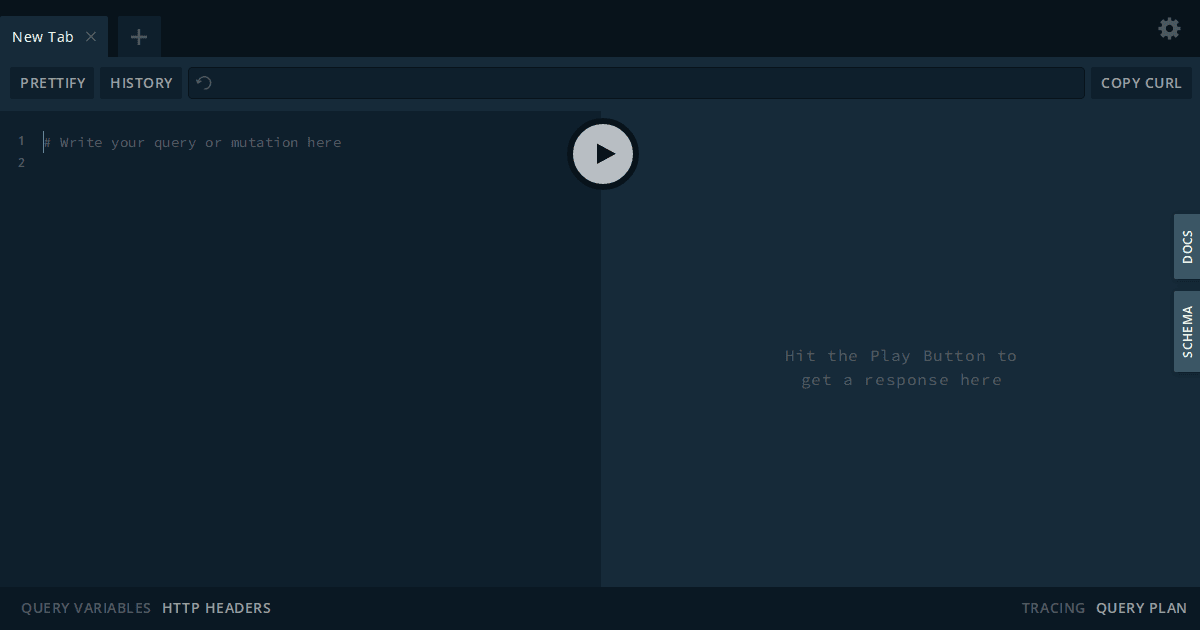Expand the HISTORY list
The image size is (1200, 630).
(141, 83)
